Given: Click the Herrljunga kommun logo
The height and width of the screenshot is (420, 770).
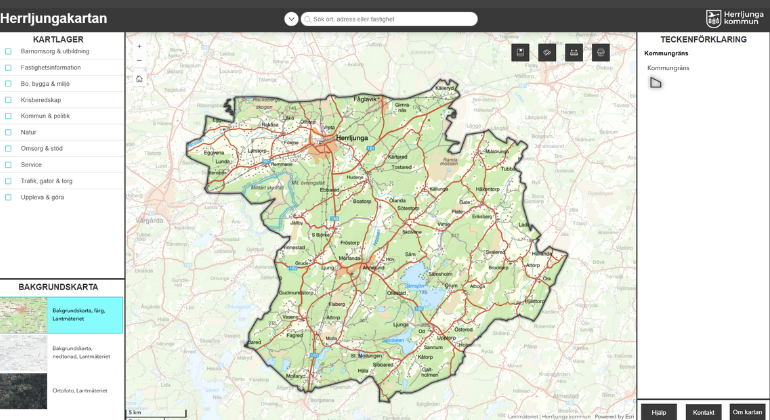Looking at the screenshot, I should (x=734, y=17).
